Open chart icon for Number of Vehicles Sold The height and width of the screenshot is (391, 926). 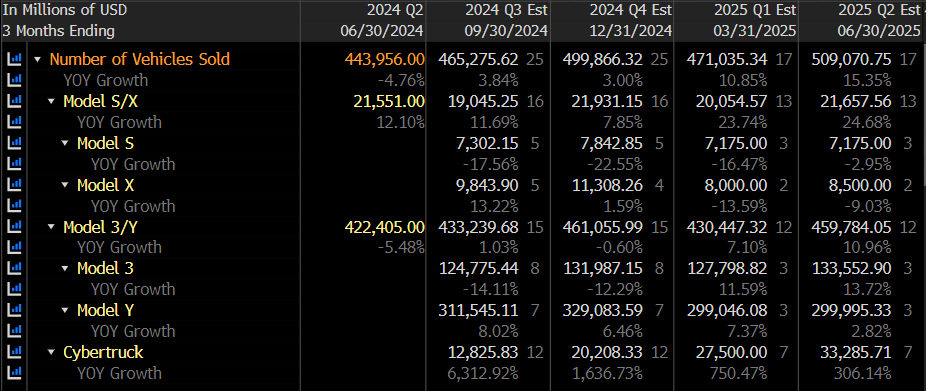(14, 59)
